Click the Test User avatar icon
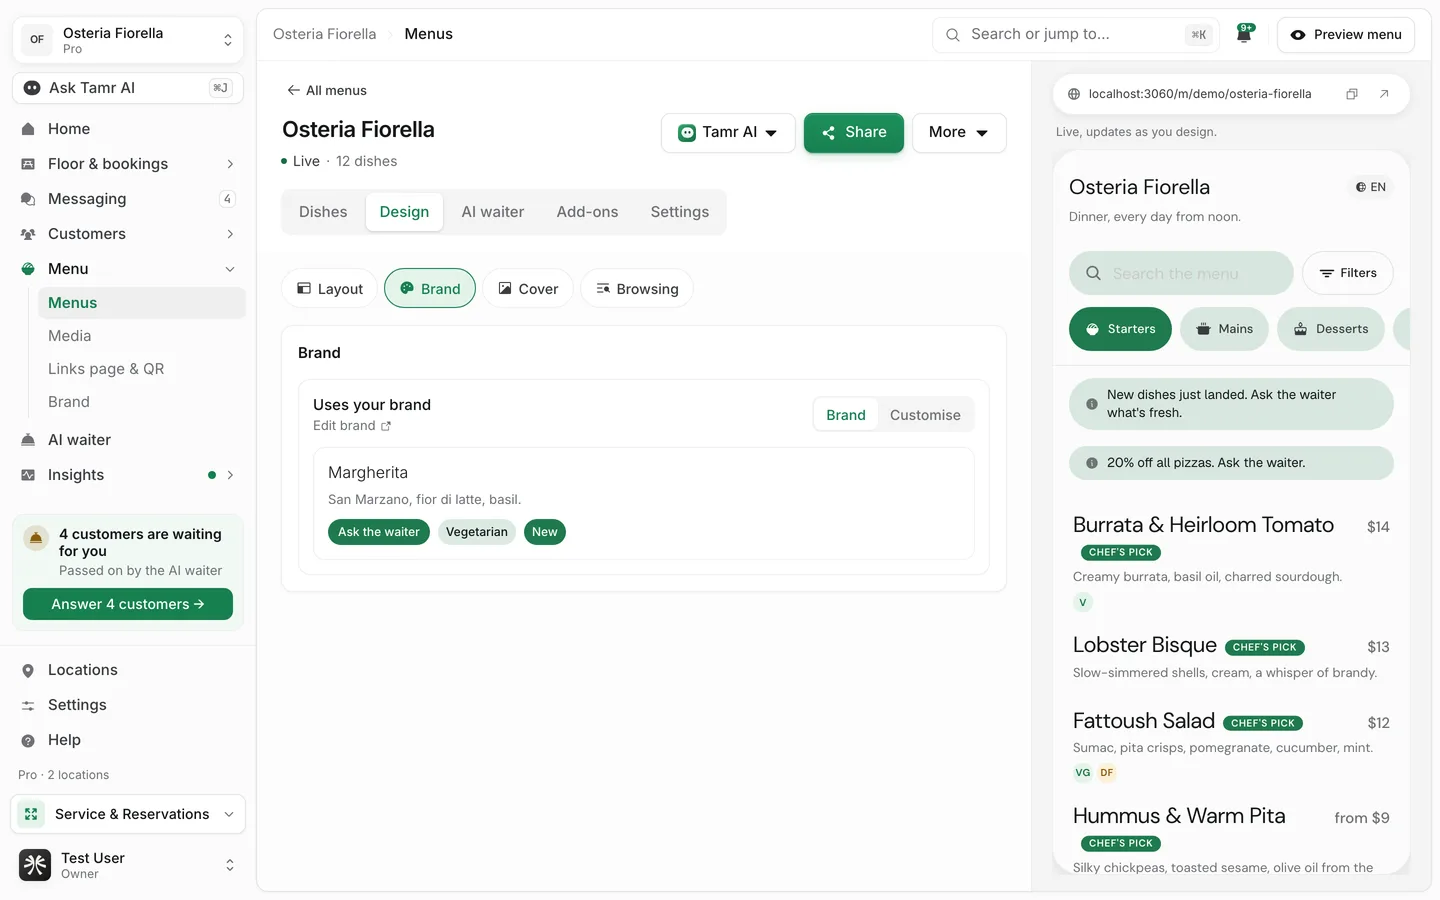The image size is (1440, 900). (x=35, y=865)
